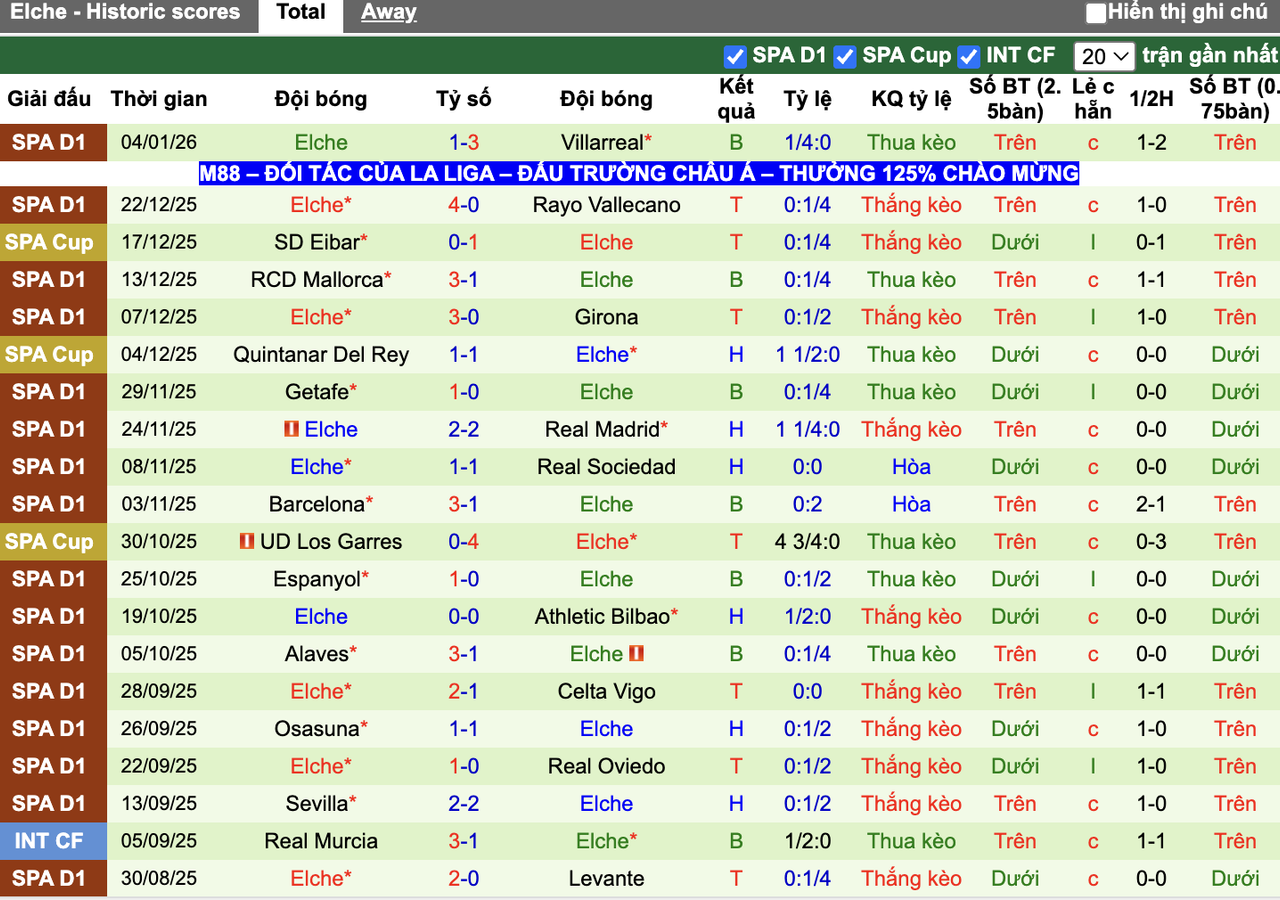Click the 2-1 halftime score in the Barcelona row
Image resolution: width=1280 pixels, height=900 pixels.
1152,505
